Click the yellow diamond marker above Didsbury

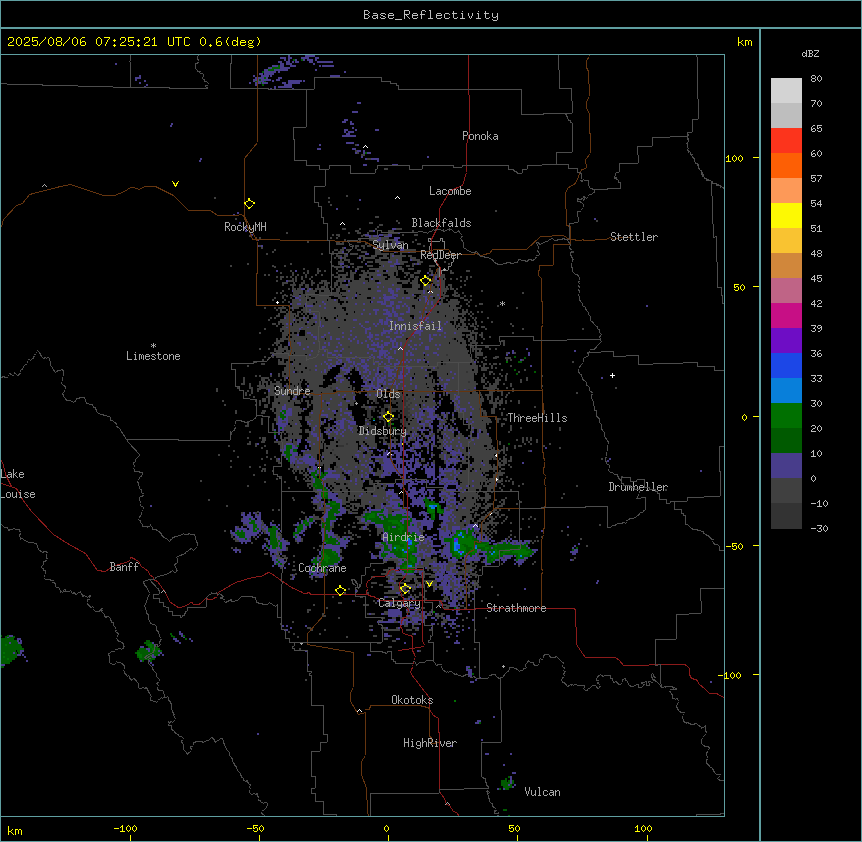coord(388,417)
